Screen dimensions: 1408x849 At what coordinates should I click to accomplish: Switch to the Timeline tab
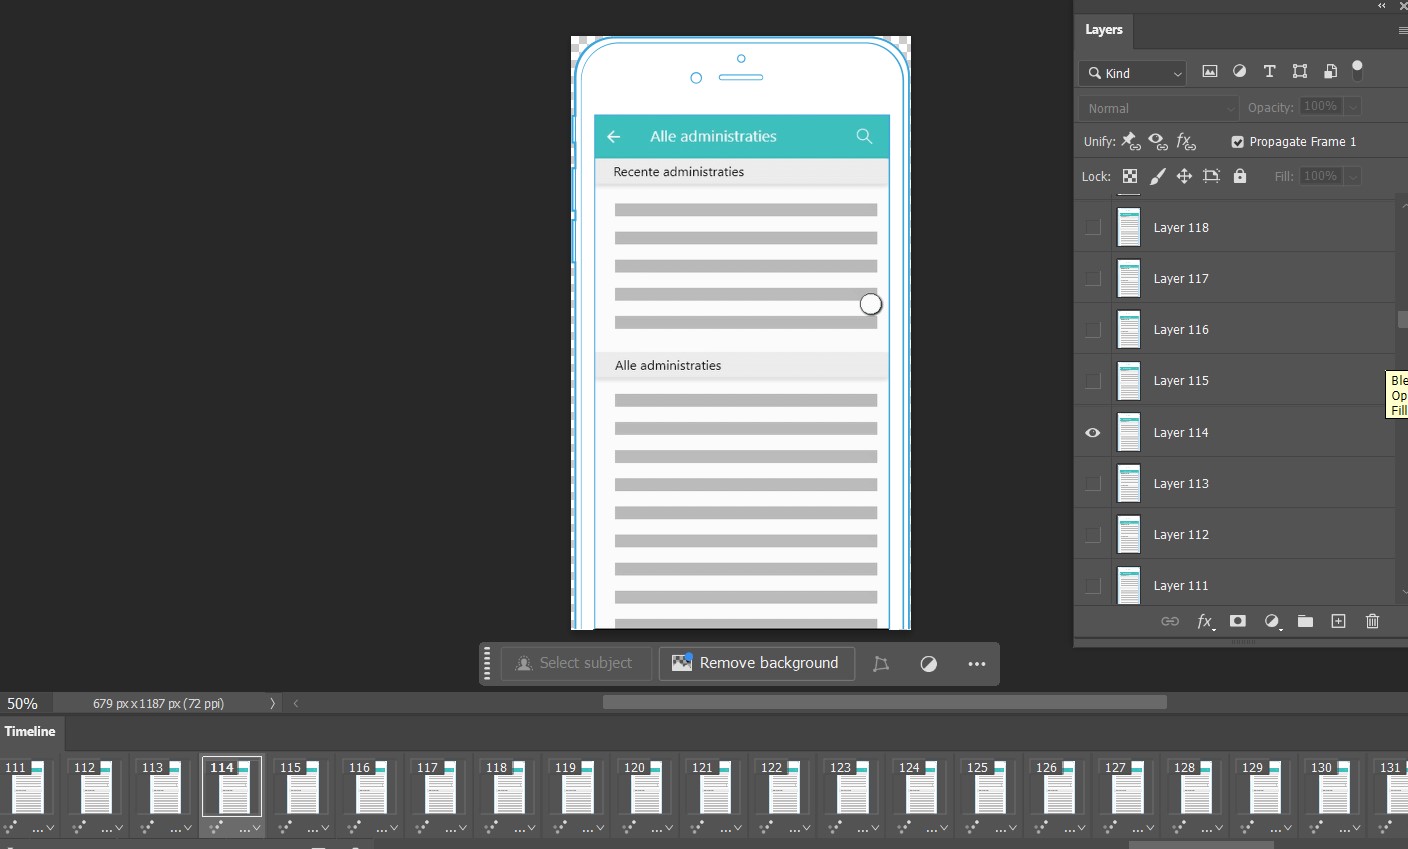coord(30,732)
